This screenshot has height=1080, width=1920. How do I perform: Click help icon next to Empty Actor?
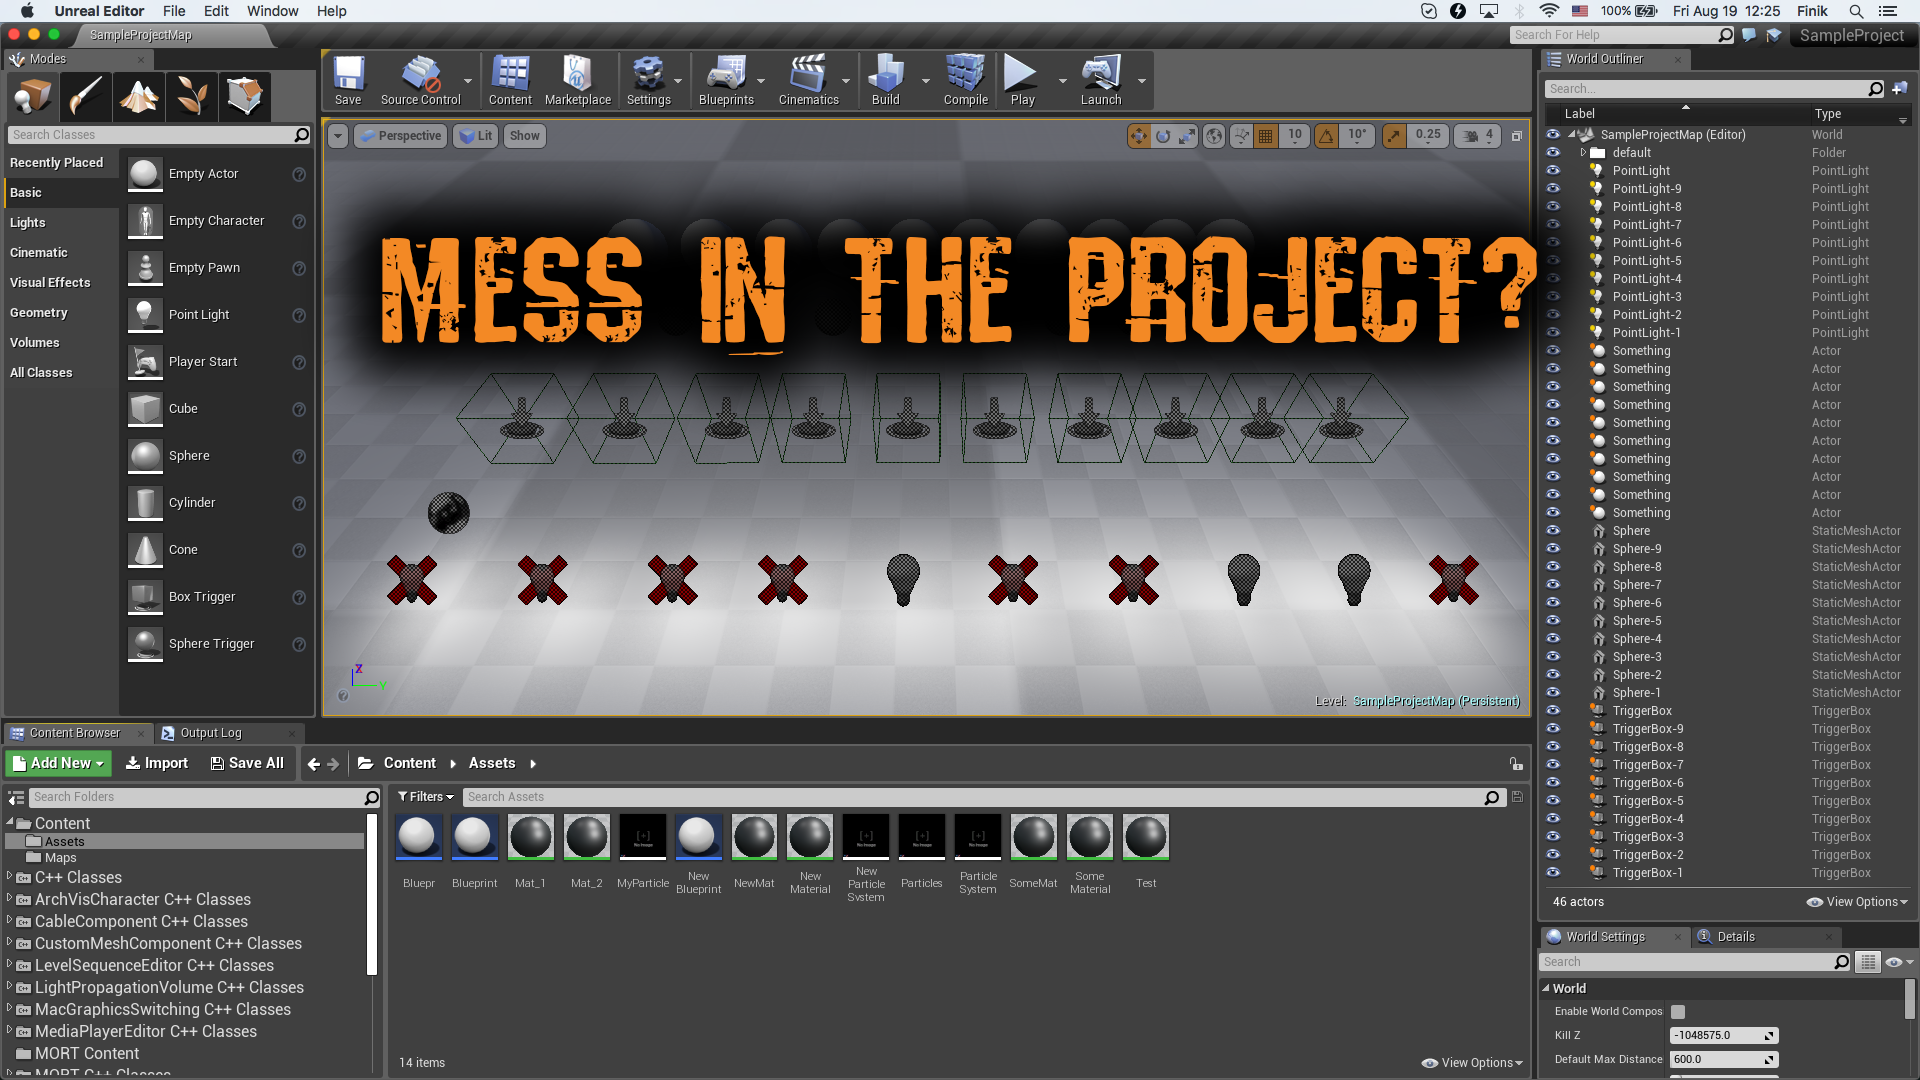tap(298, 174)
